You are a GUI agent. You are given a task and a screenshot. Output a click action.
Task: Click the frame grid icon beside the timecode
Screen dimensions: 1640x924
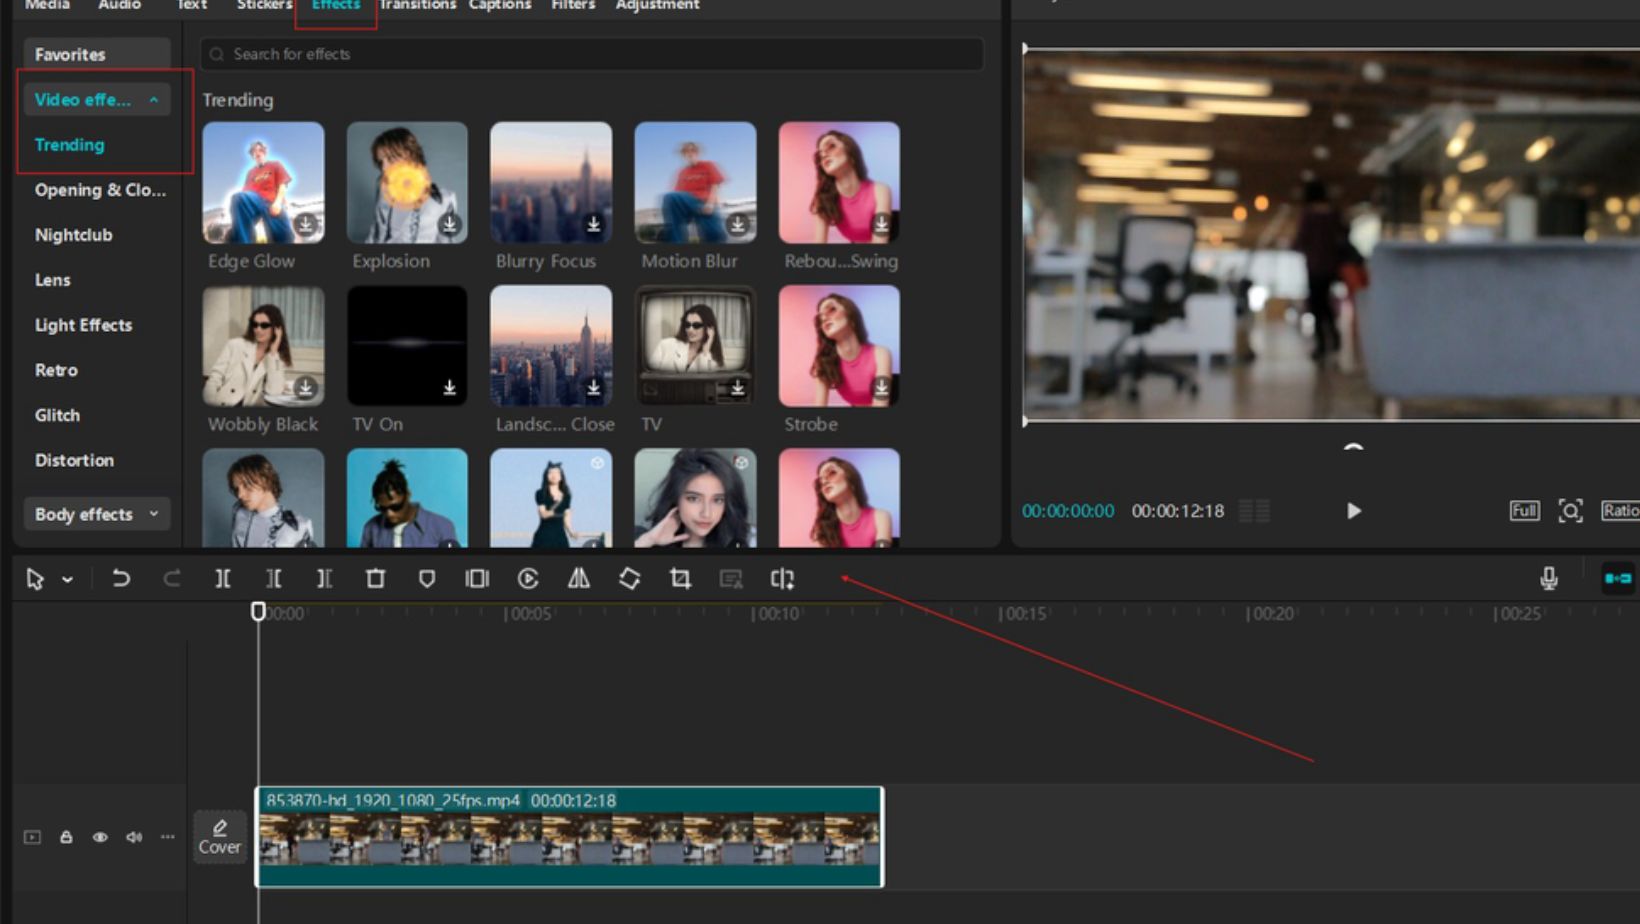pos(1254,511)
